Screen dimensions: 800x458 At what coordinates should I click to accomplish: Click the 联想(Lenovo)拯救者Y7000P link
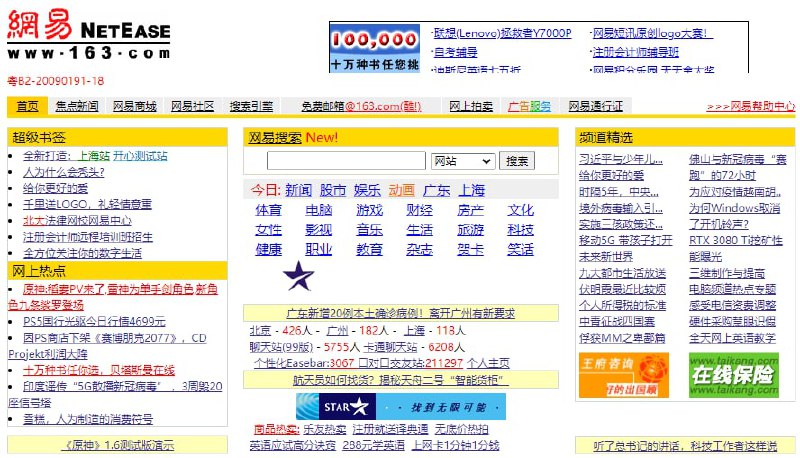coord(503,33)
